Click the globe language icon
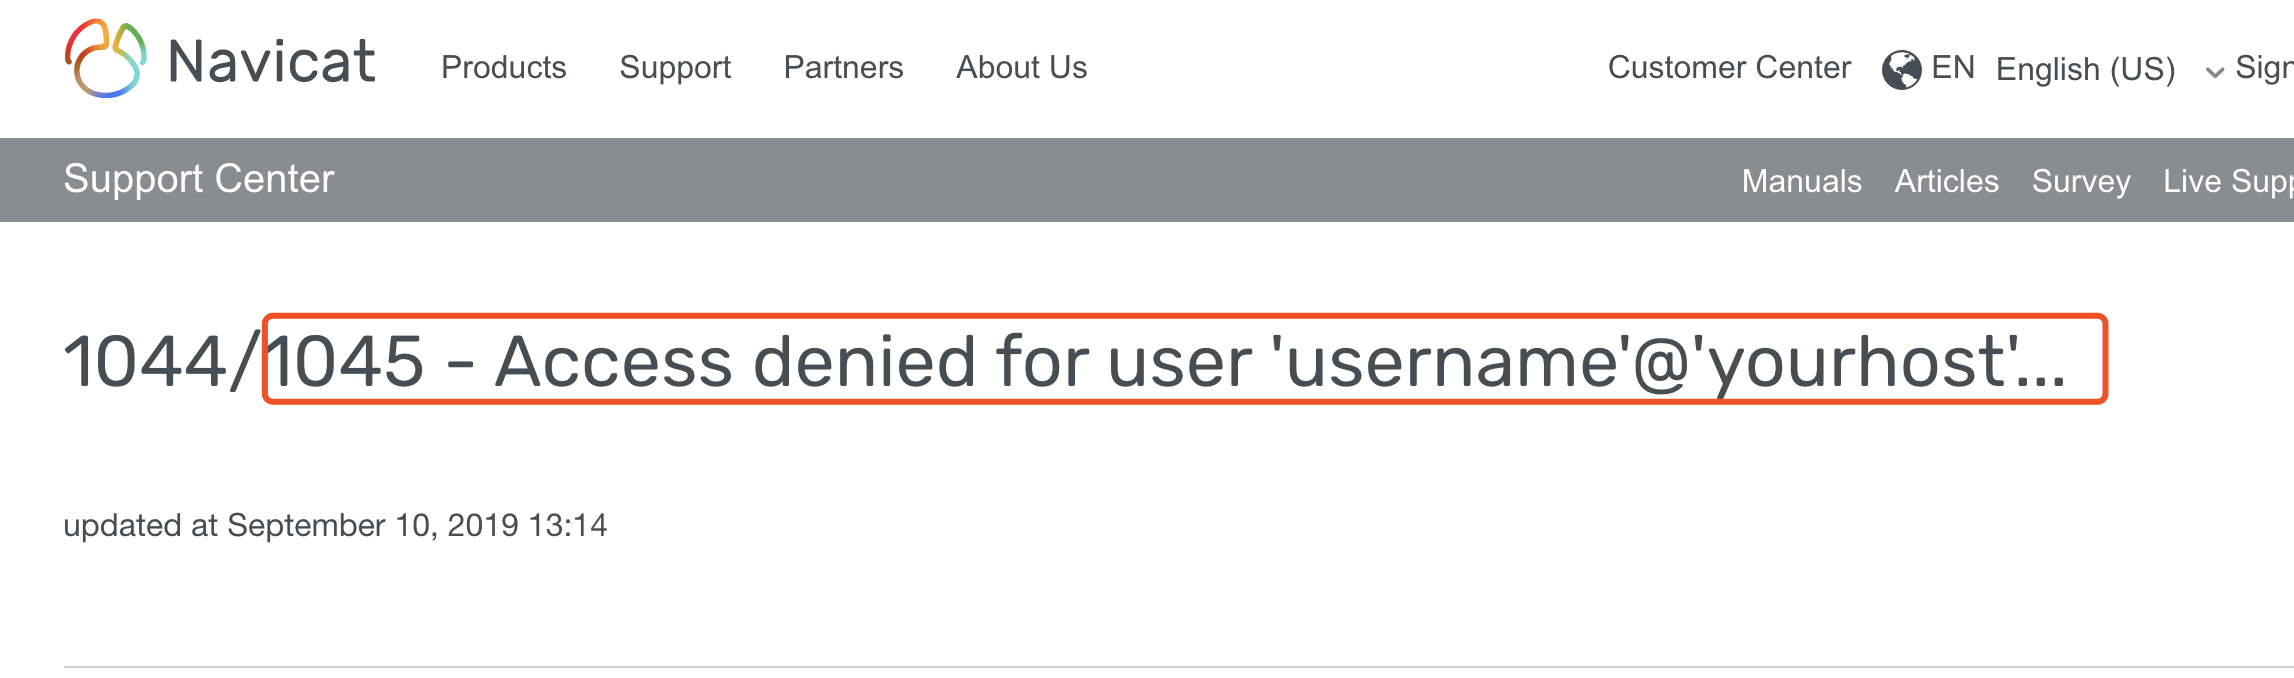Image resolution: width=2294 pixels, height=678 pixels. click(1901, 68)
